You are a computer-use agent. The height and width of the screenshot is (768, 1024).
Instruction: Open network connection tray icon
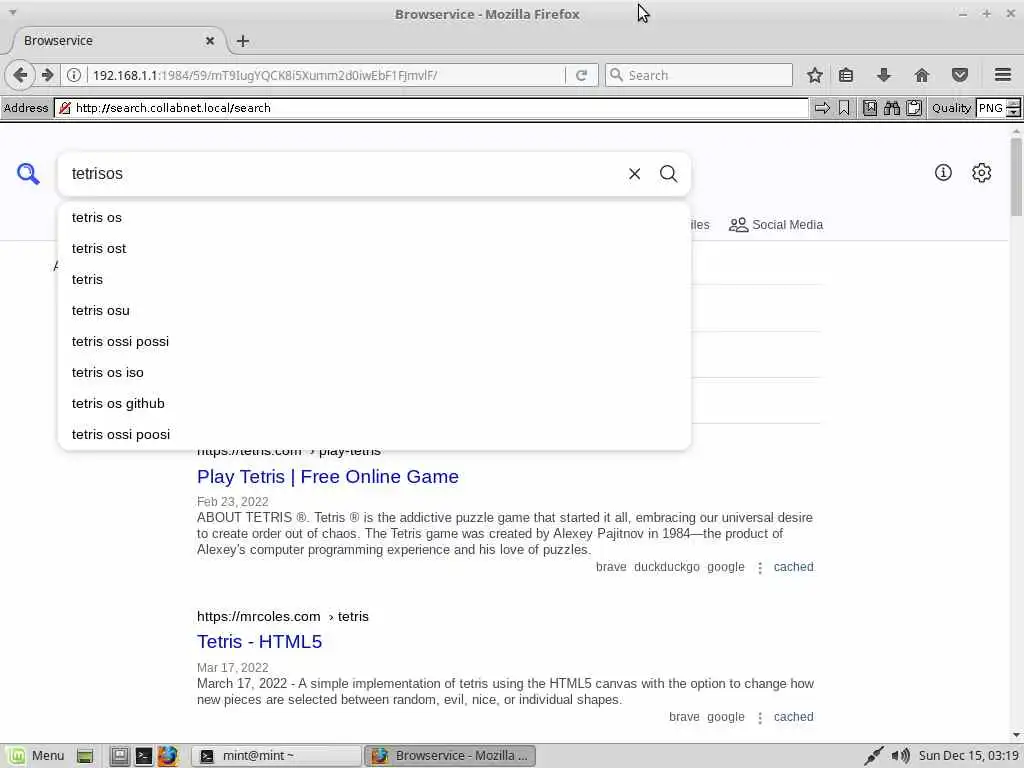click(874, 756)
